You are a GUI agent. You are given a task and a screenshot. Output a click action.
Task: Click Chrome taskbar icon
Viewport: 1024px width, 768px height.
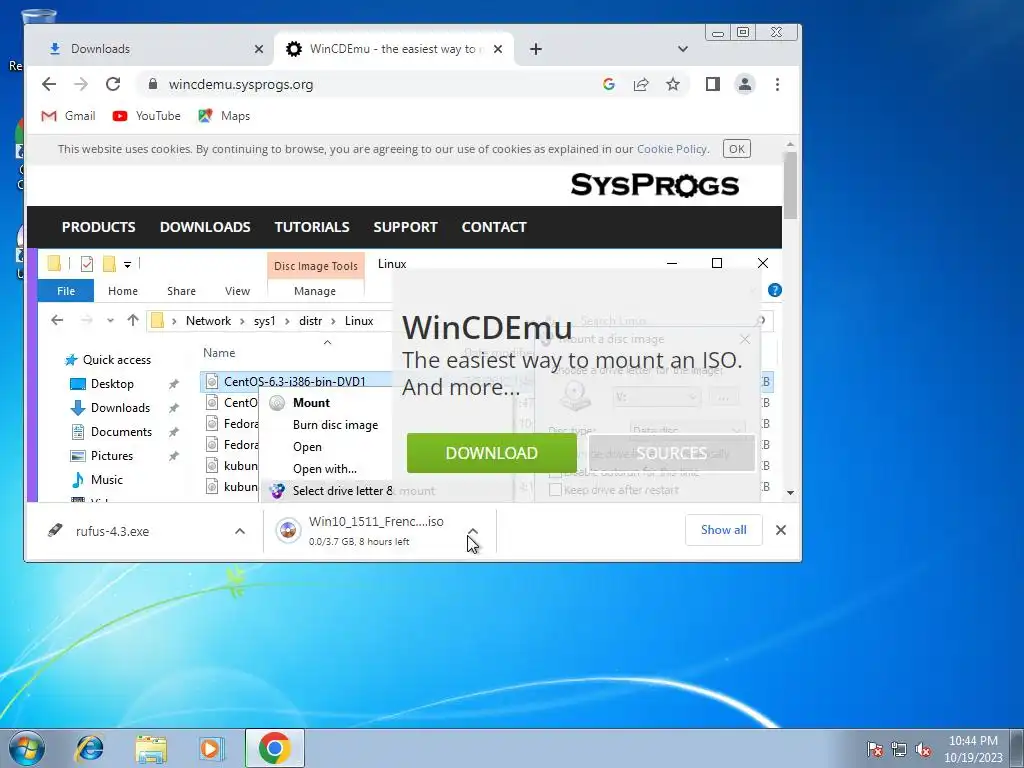274,748
